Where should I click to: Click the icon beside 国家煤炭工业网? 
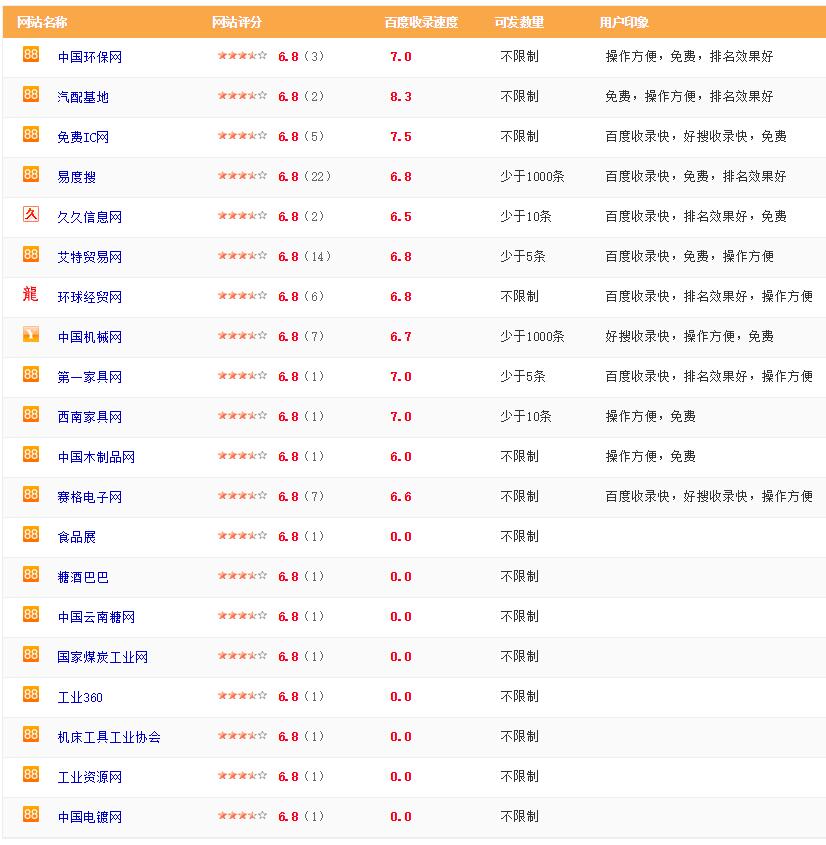(31, 654)
